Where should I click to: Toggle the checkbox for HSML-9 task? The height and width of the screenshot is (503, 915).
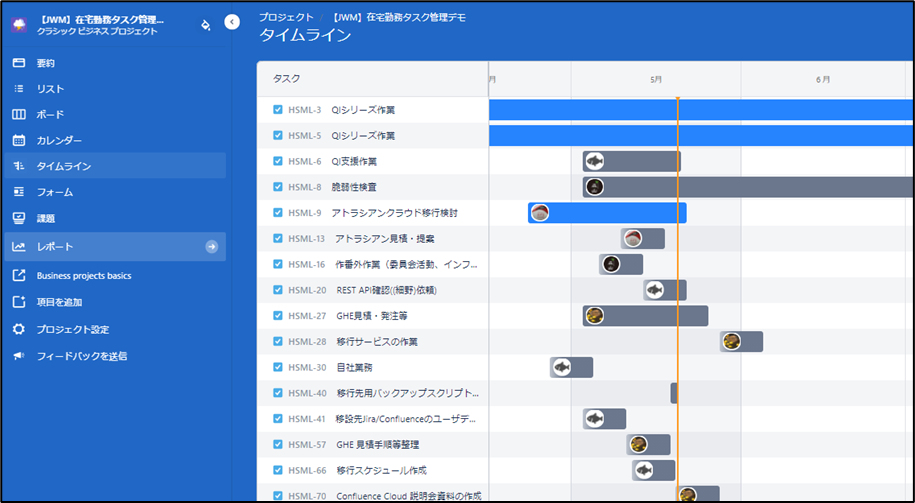(x=278, y=213)
